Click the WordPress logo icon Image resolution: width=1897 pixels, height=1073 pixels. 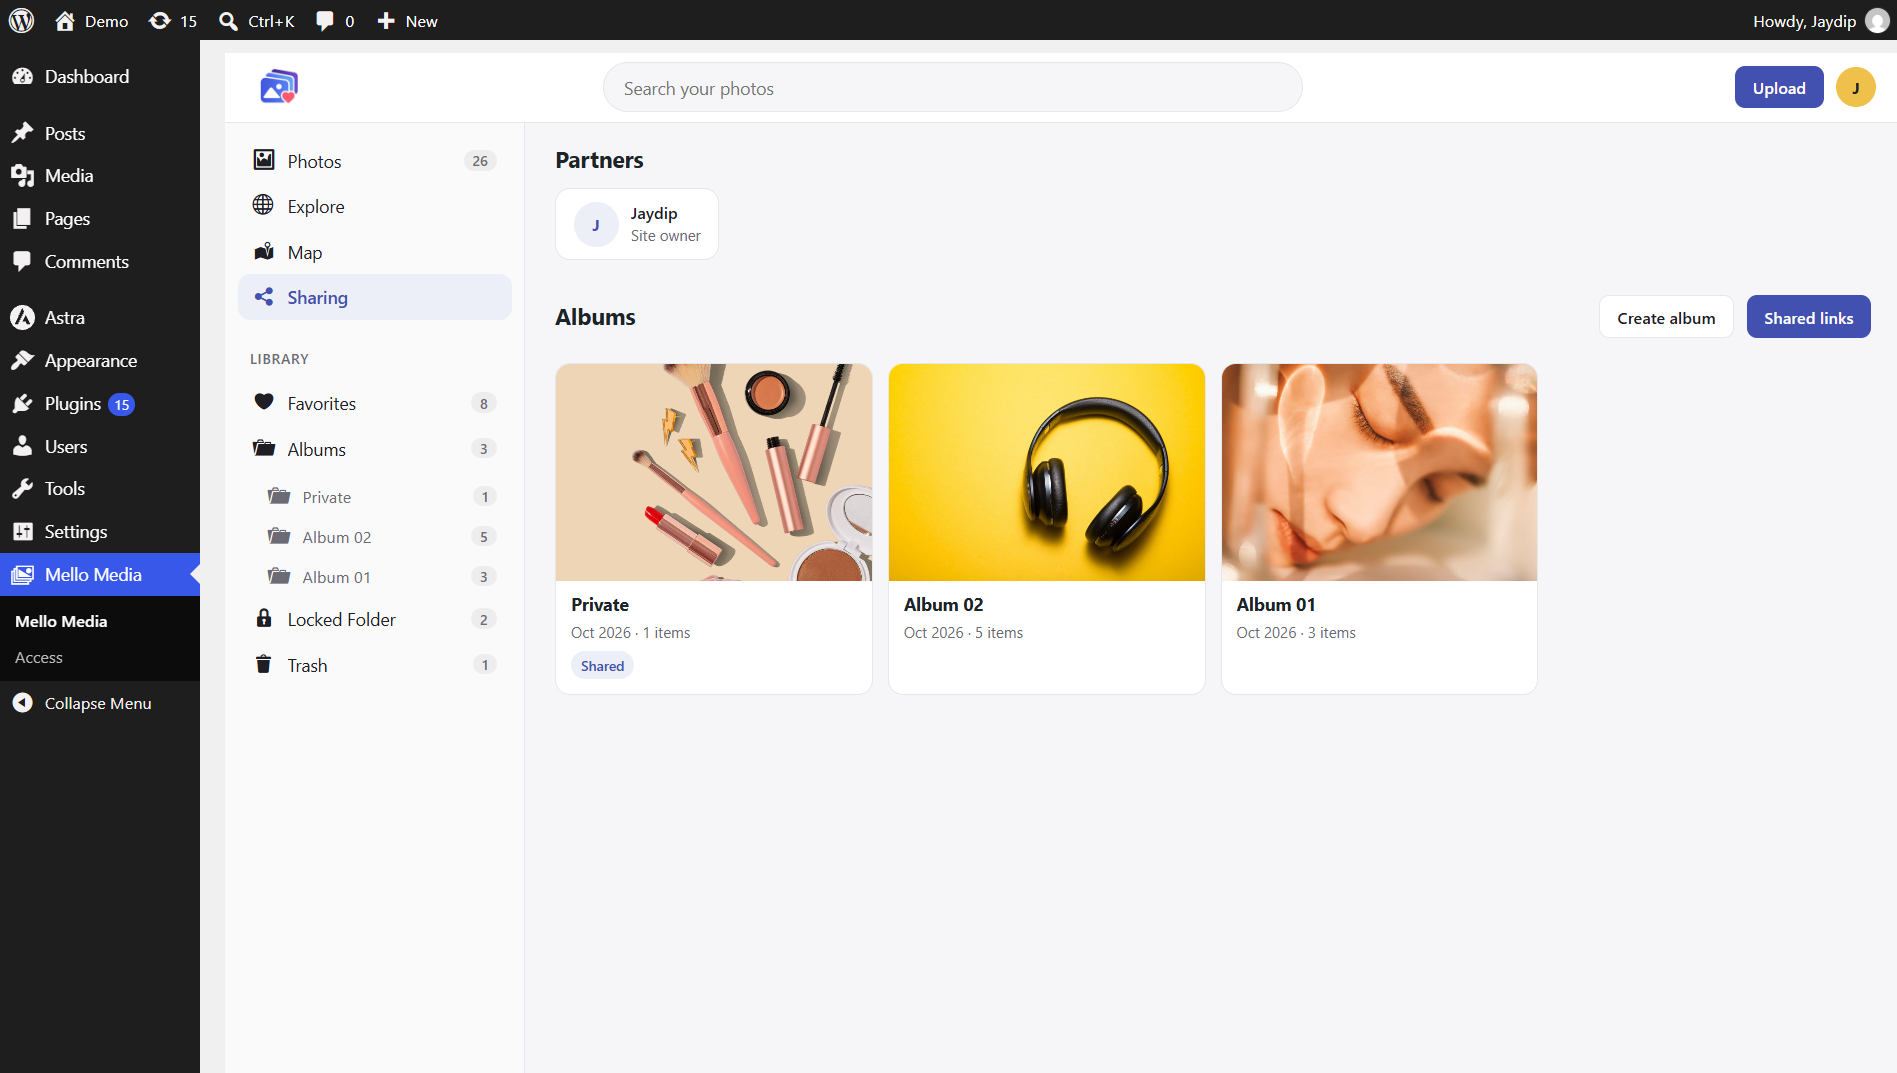21,20
